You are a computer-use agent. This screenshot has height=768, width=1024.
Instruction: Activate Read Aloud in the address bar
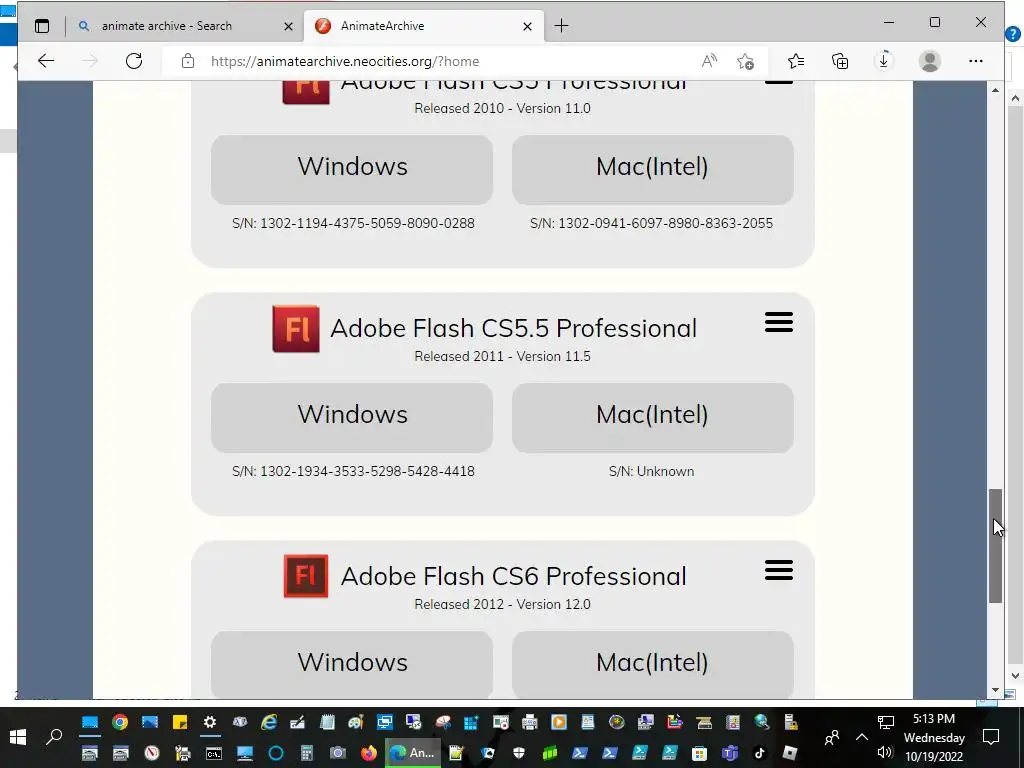pyautogui.click(x=709, y=61)
